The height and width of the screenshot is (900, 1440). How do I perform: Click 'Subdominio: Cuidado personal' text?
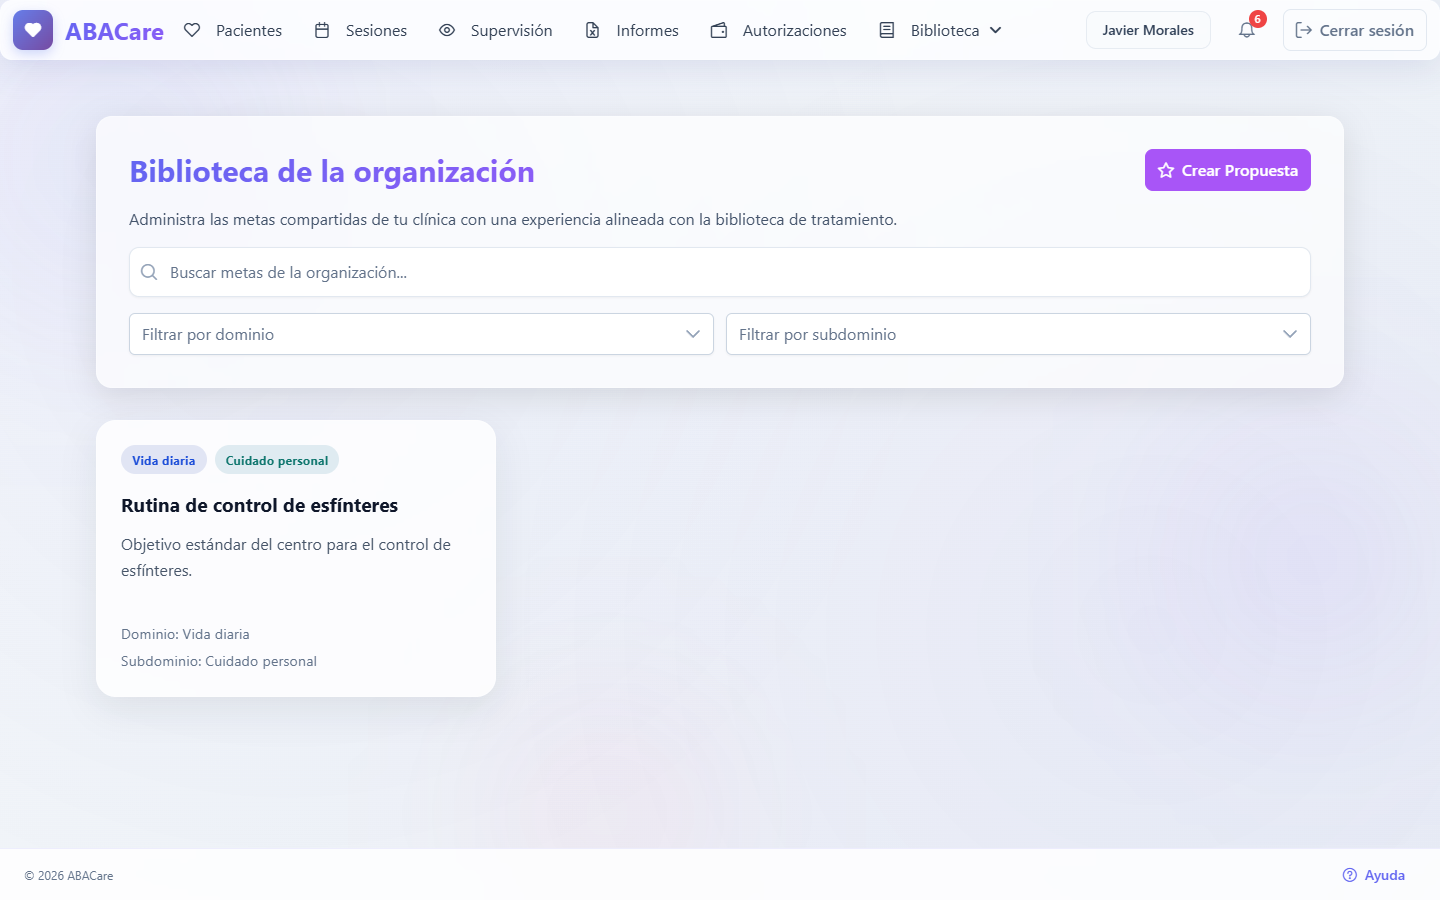click(x=219, y=661)
